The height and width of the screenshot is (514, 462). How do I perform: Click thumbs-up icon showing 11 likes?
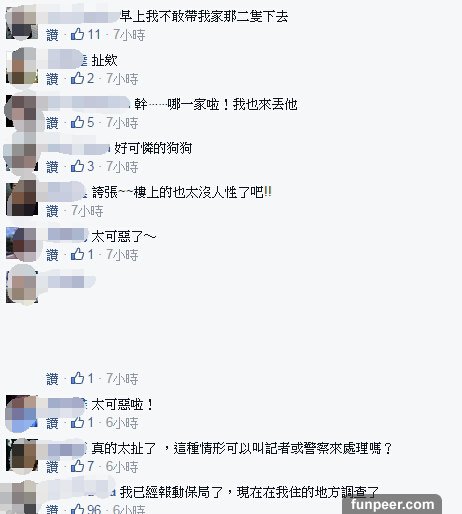tap(77, 34)
